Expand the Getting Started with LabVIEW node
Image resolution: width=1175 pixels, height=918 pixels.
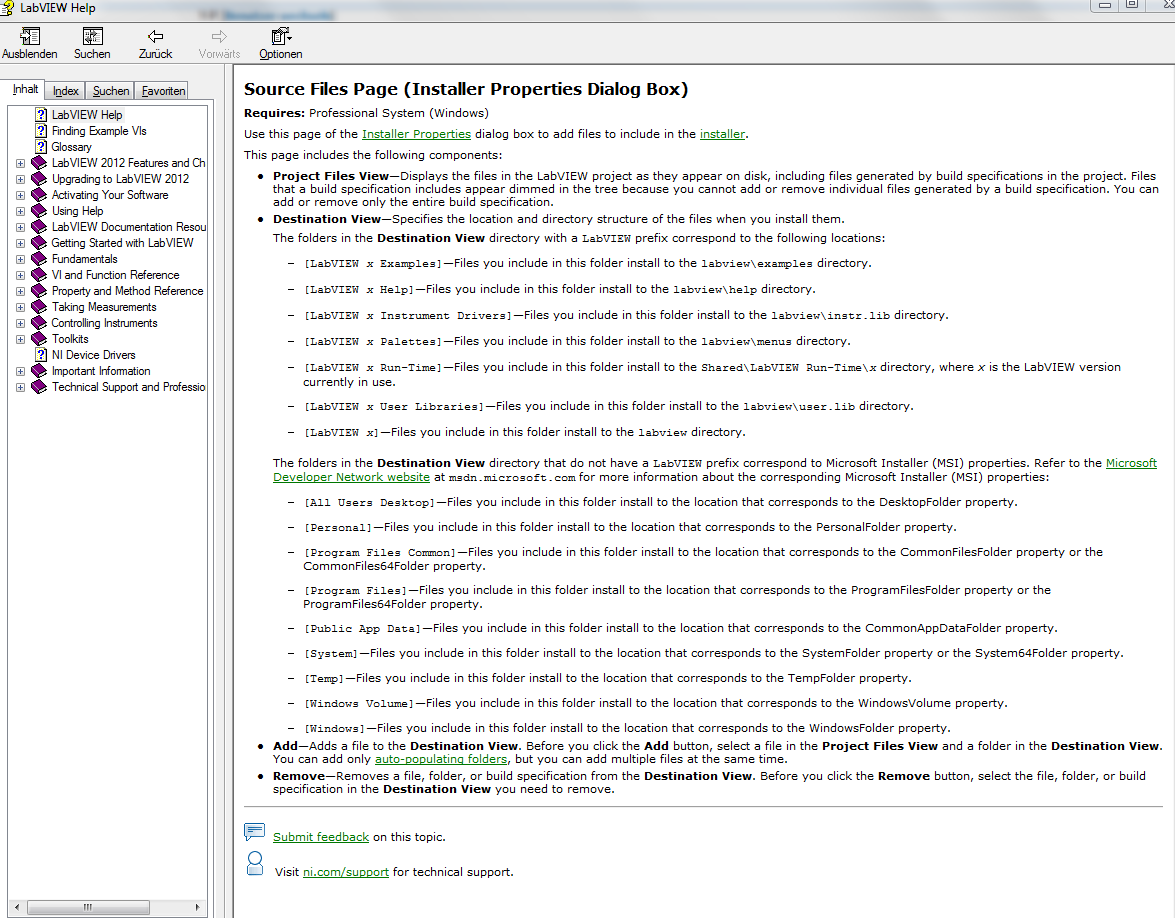[20, 243]
